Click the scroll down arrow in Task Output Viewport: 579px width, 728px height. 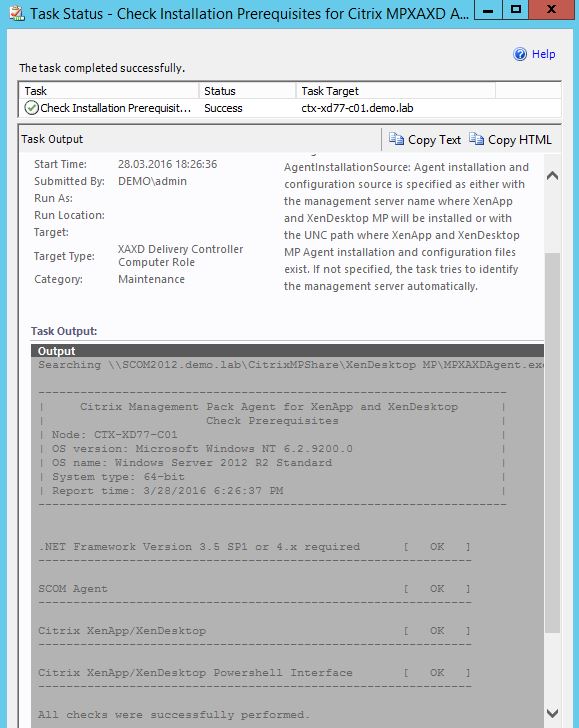[x=552, y=712]
